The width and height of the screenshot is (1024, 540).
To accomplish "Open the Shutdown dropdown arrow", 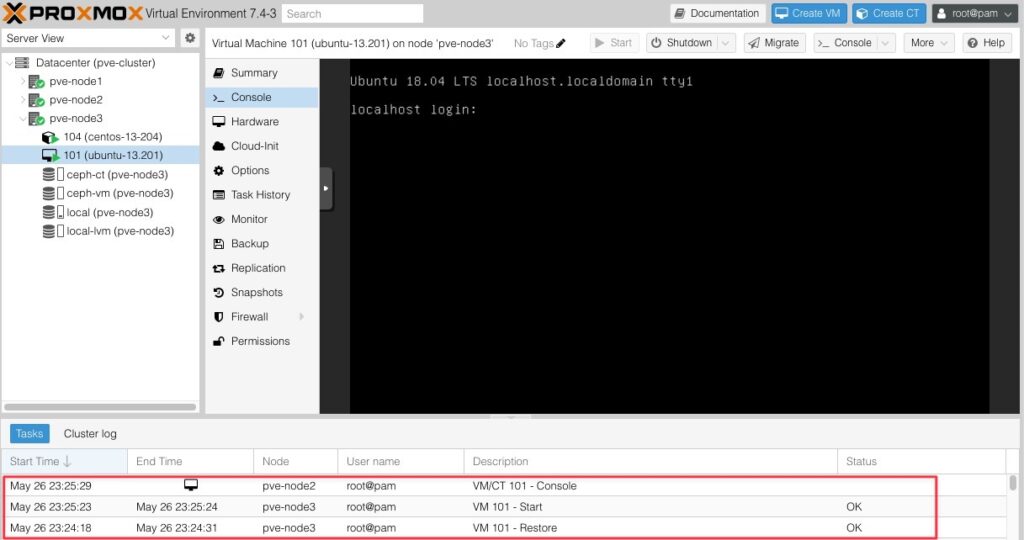I will click(x=726, y=43).
